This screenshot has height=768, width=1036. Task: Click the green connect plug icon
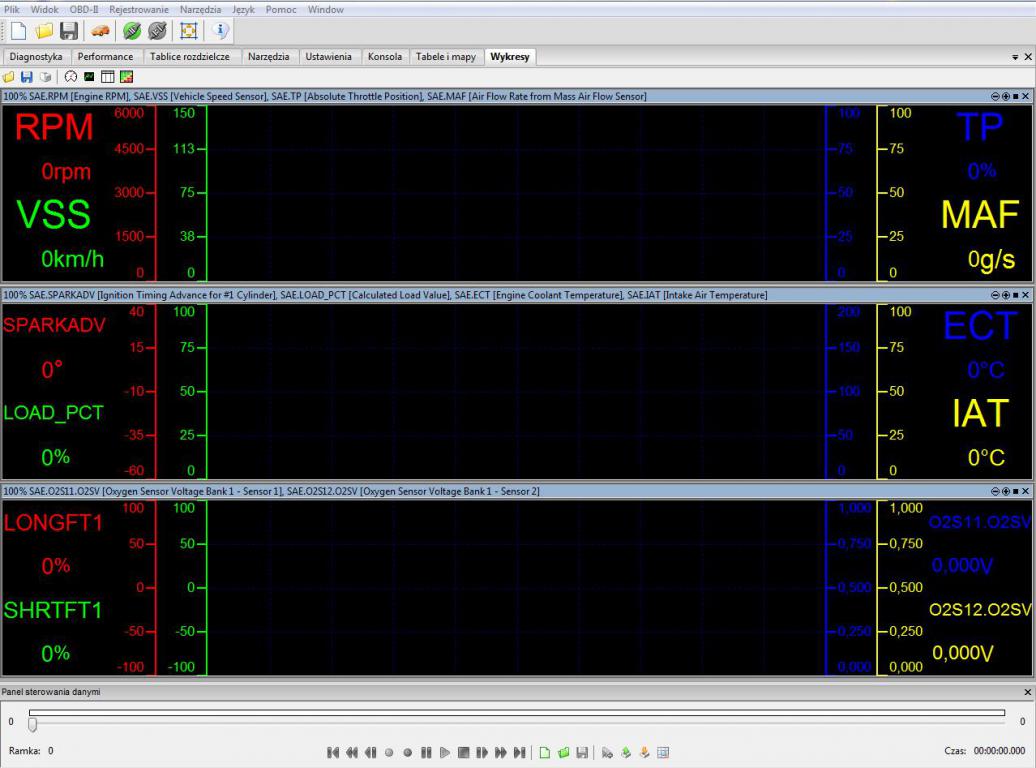point(132,31)
